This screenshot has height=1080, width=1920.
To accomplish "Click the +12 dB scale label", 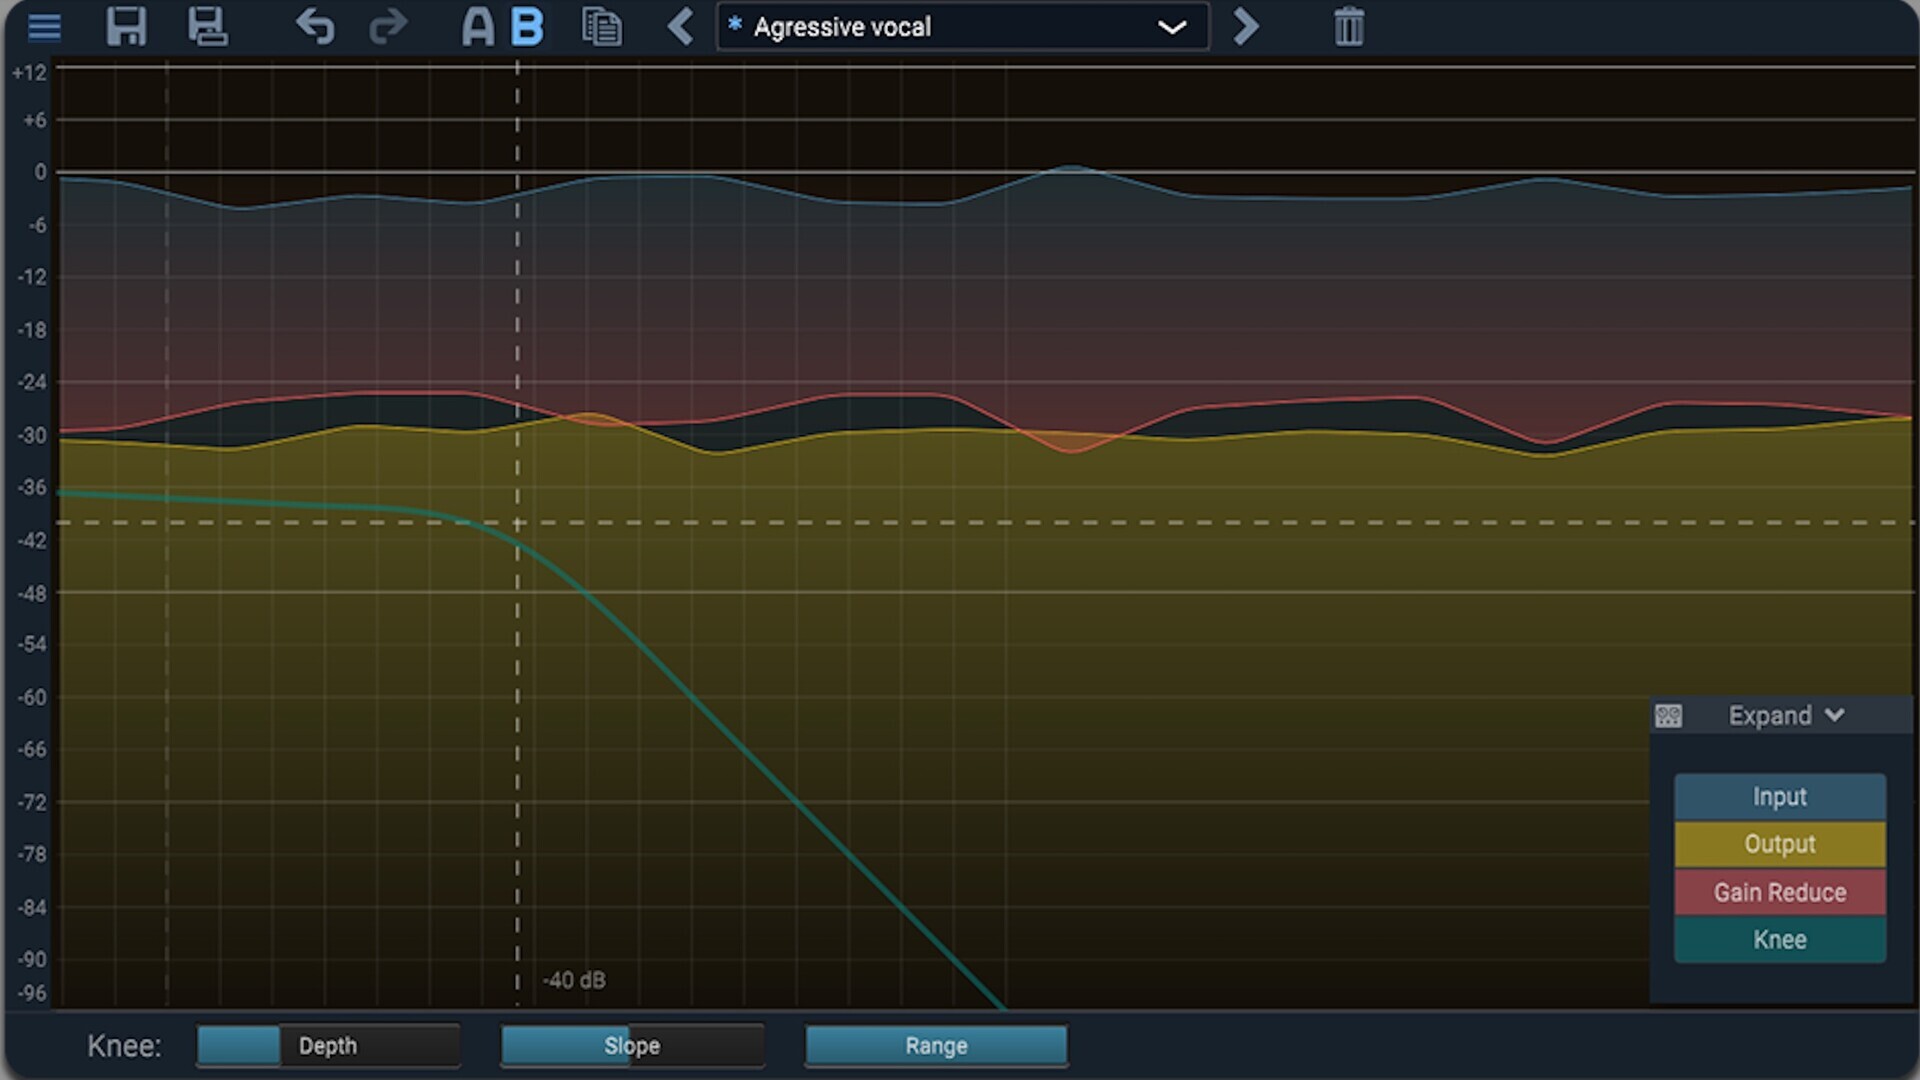I will pyautogui.click(x=29, y=73).
